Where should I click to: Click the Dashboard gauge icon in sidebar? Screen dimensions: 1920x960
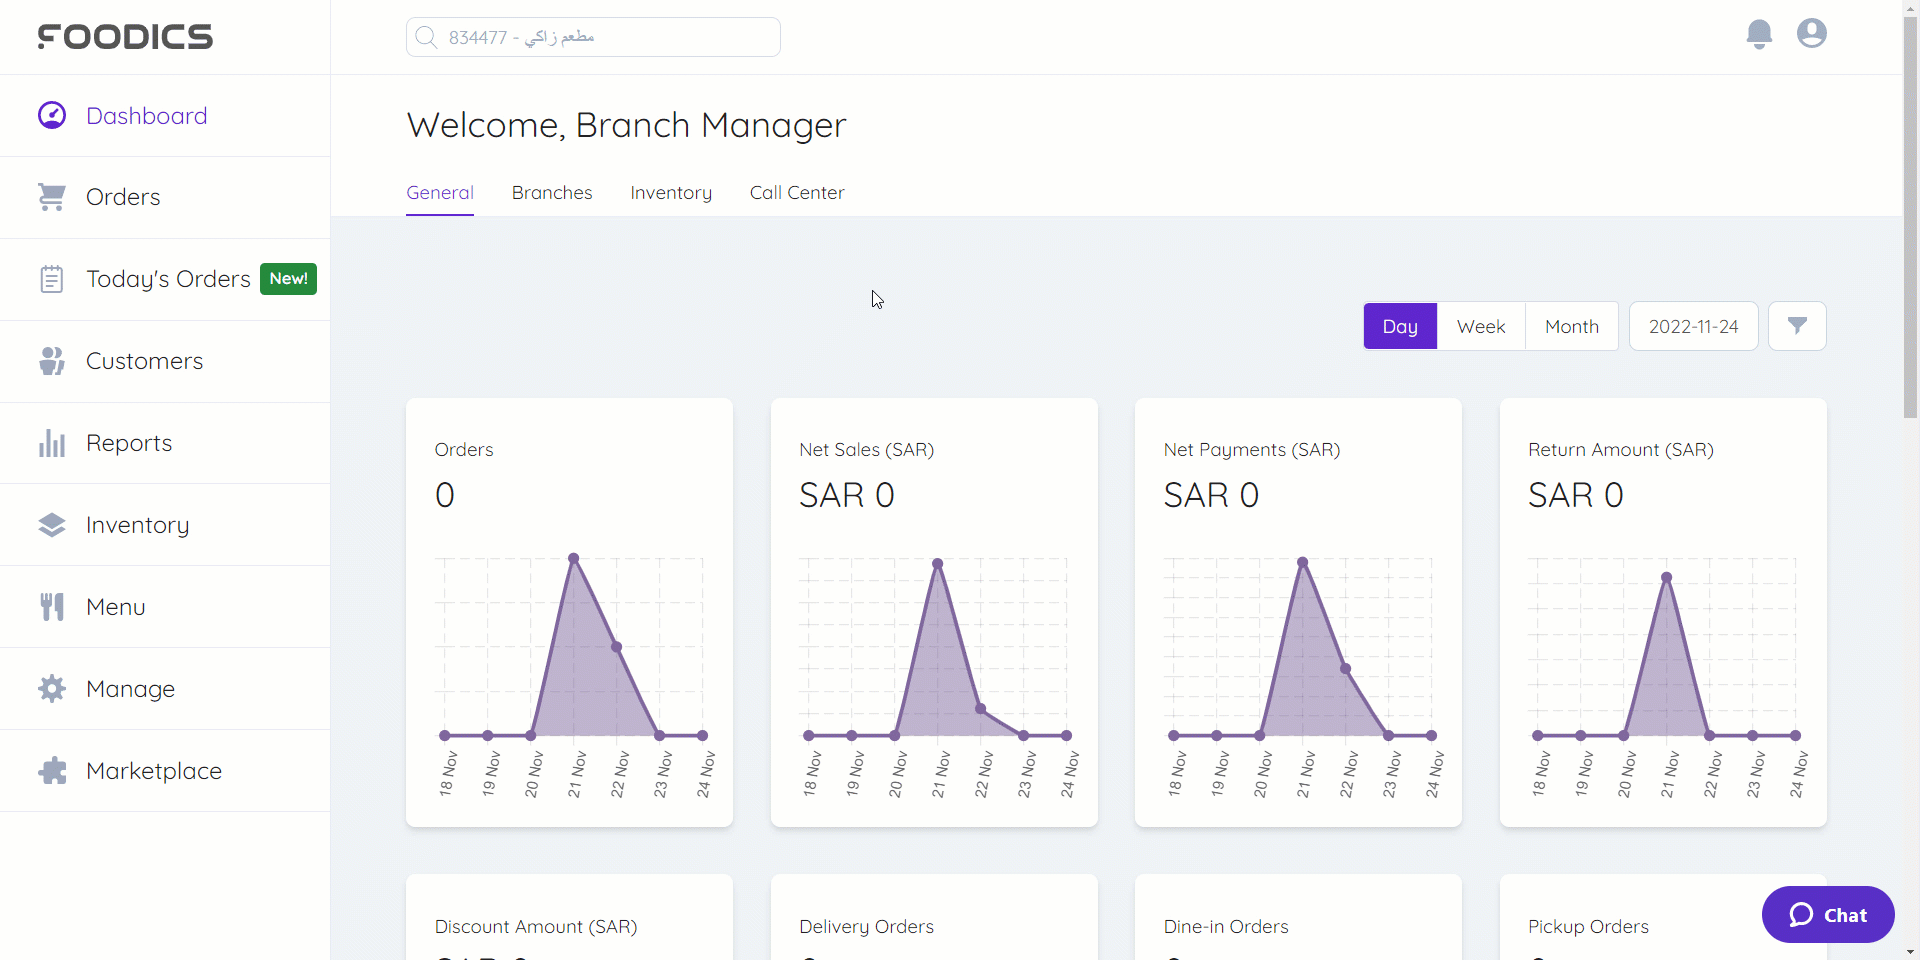click(x=52, y=116)
